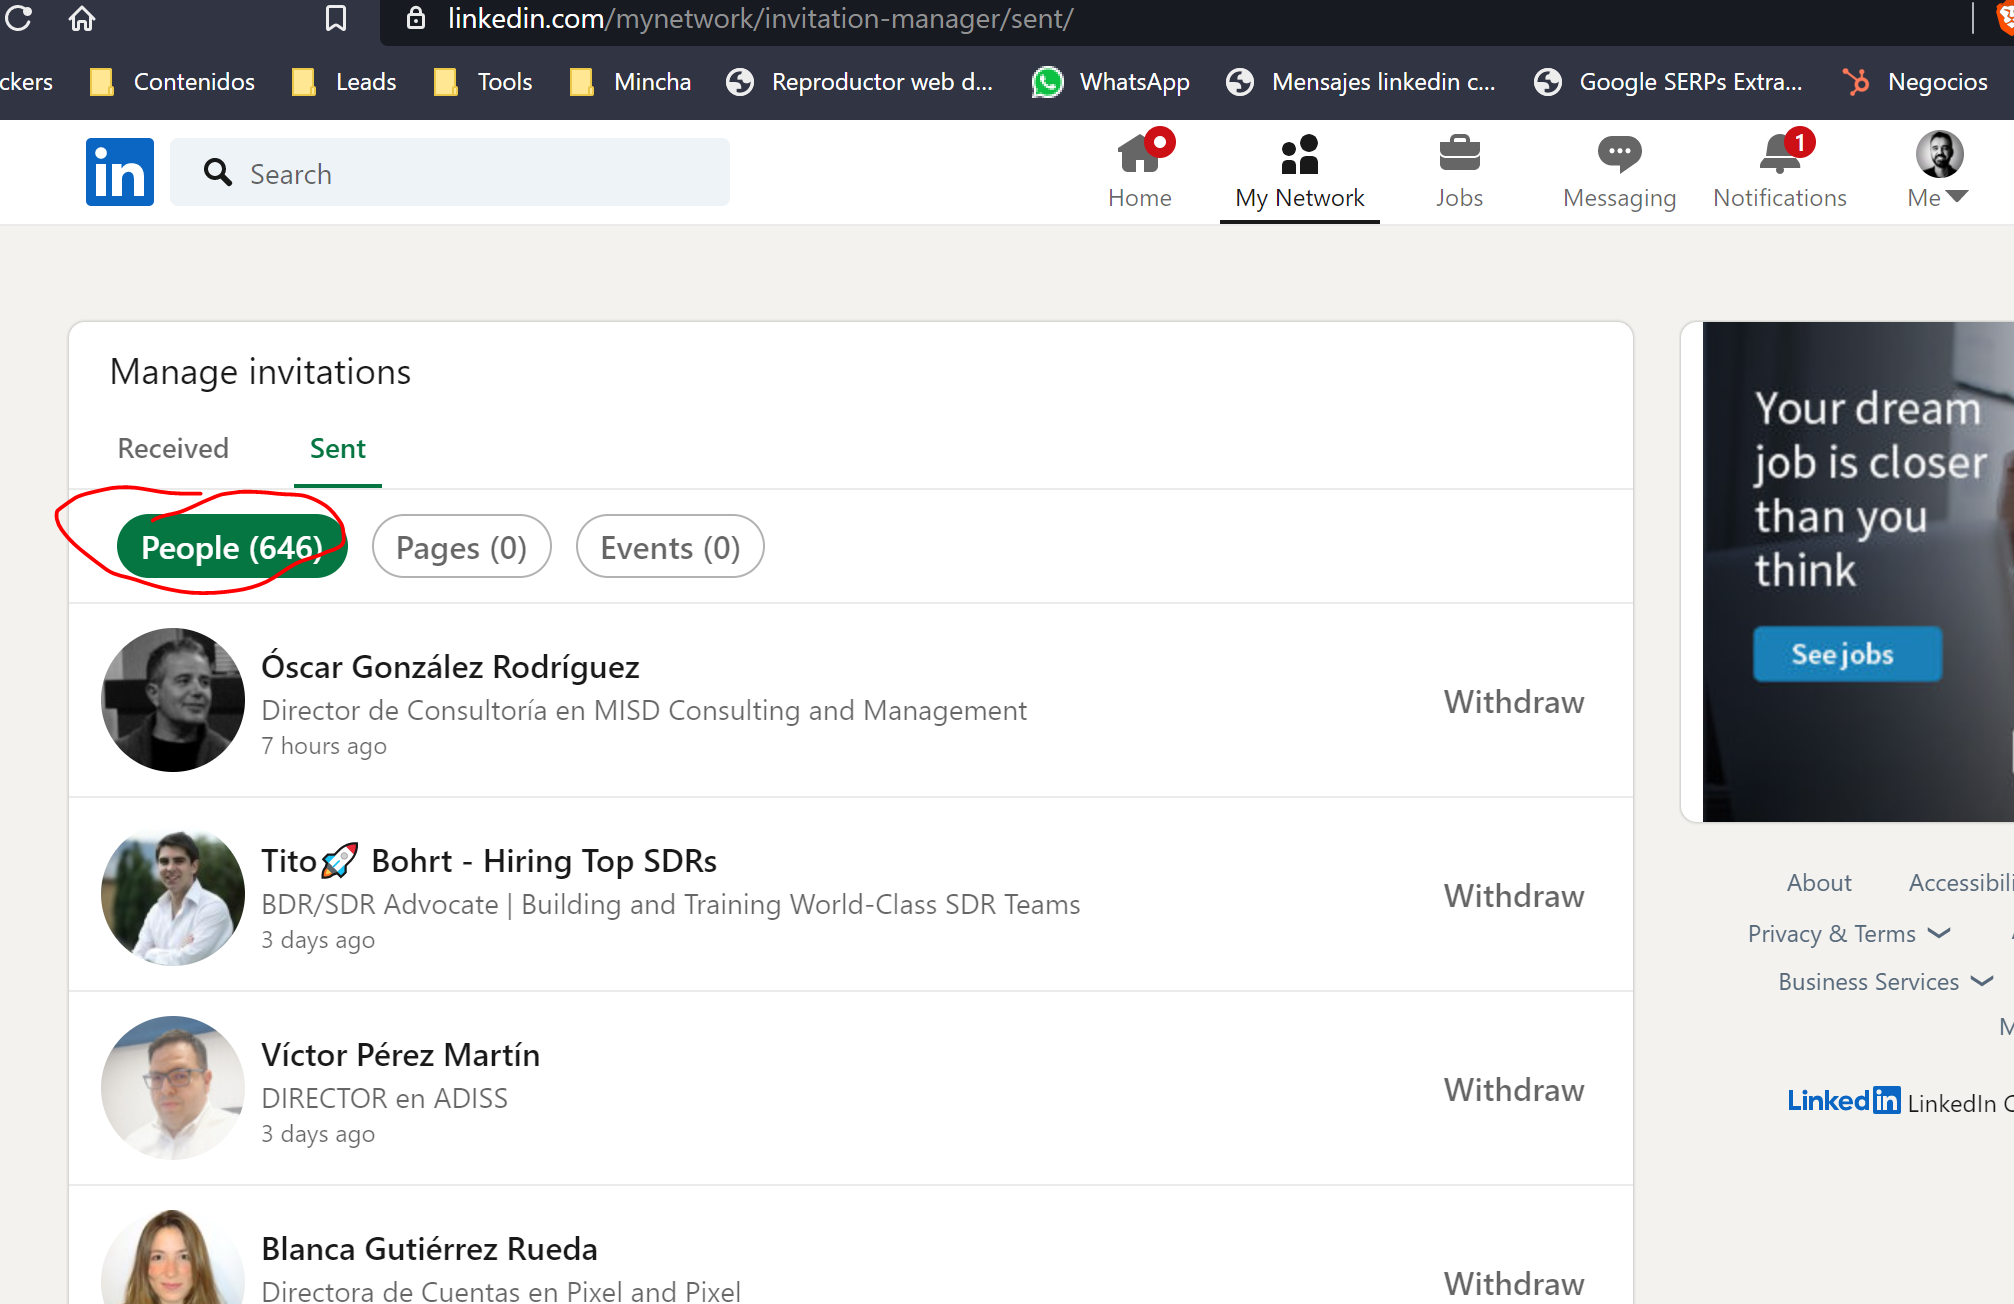Click 'BDR/SDR Advocate' headline text
Image resolution: width=2014 pixels, height=1304 pixels.
tap(670, 904)
